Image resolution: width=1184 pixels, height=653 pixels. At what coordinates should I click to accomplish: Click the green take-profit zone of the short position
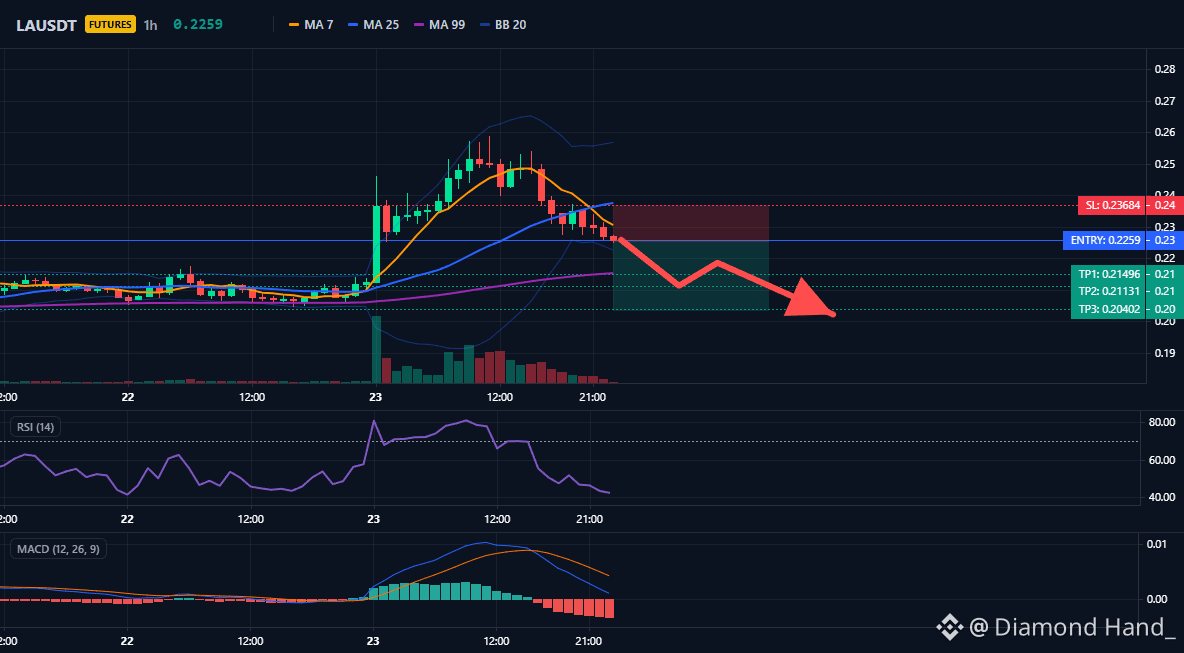pyautogui.click(x=691, y=275)
